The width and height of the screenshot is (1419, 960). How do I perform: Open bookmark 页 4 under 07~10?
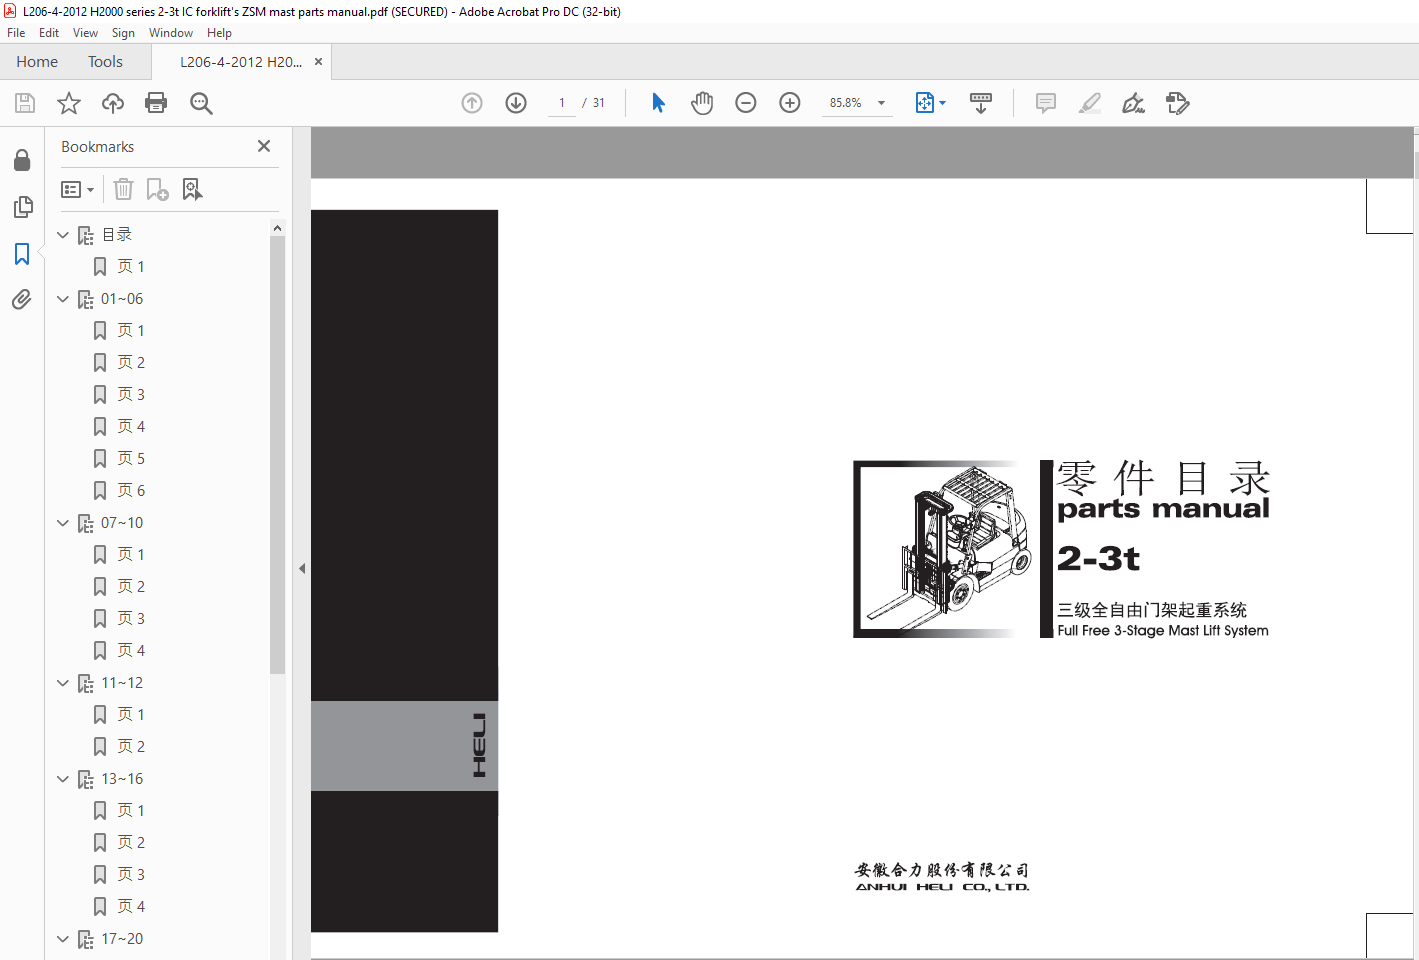[131, 651]
